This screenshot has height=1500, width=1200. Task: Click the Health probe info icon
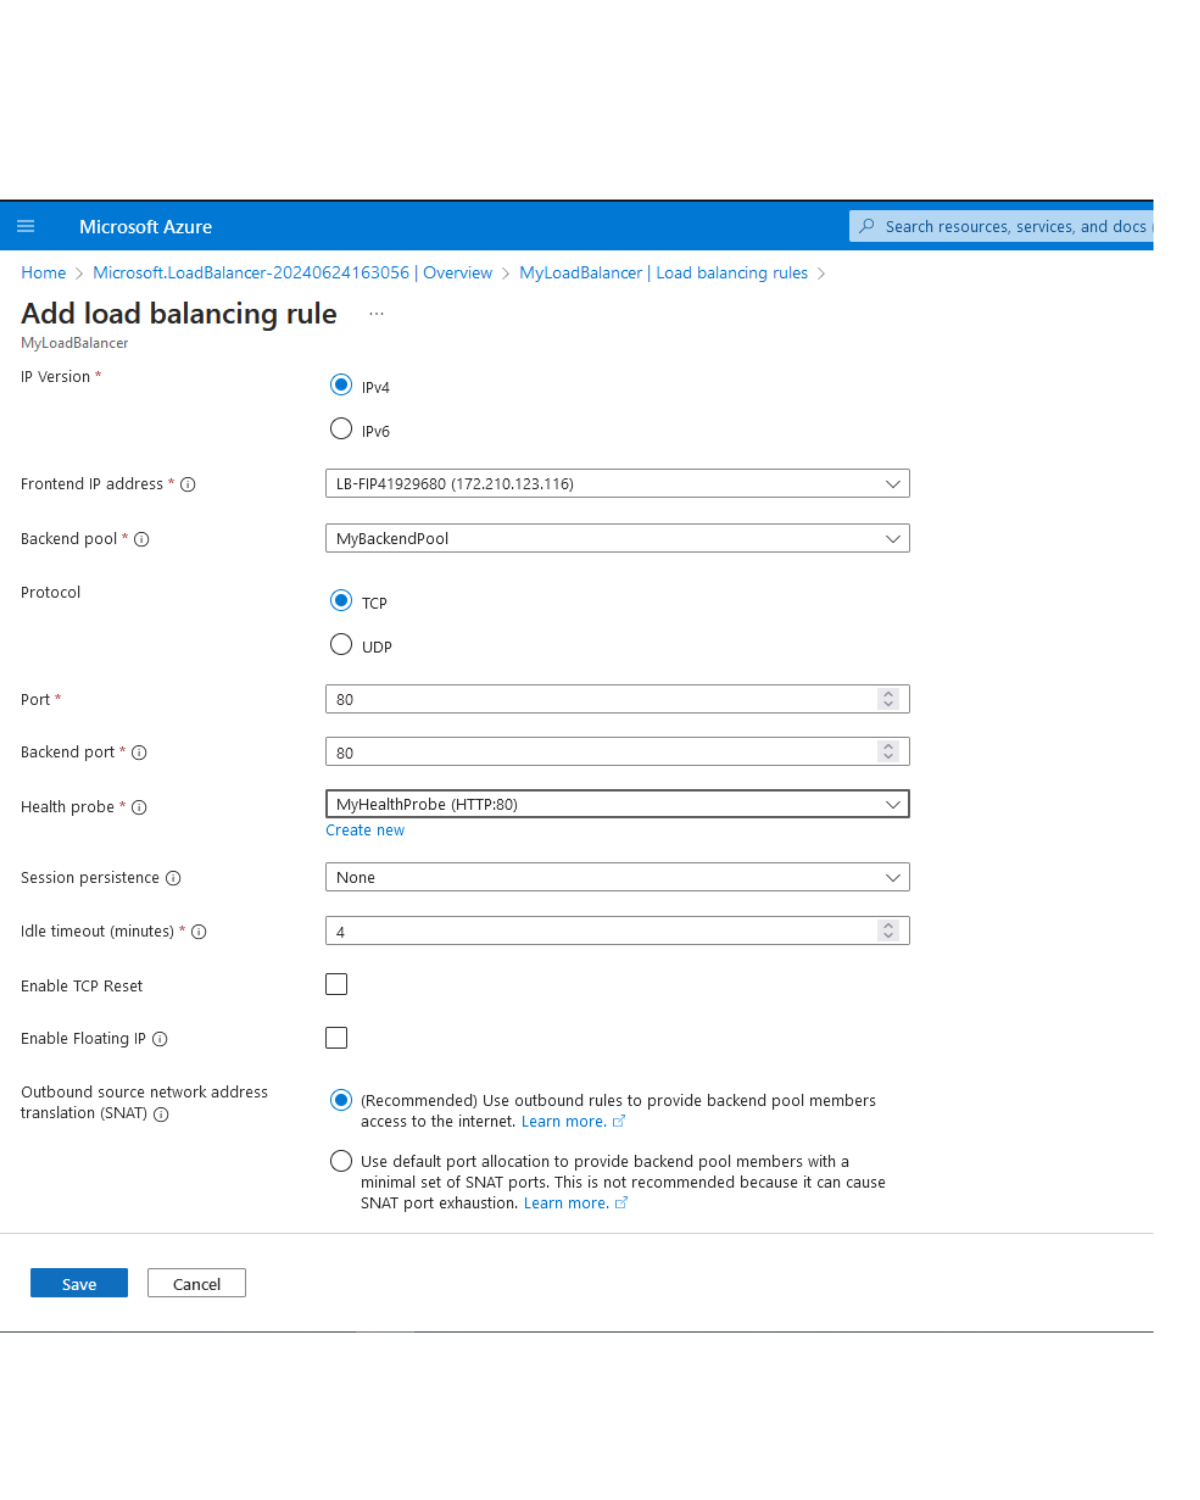point(139,808)
